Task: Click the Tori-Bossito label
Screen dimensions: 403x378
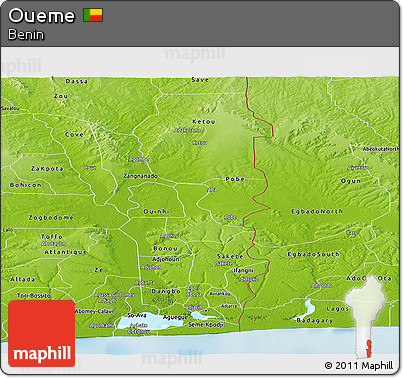Action: pyautogui.click(x=34, y=296)
